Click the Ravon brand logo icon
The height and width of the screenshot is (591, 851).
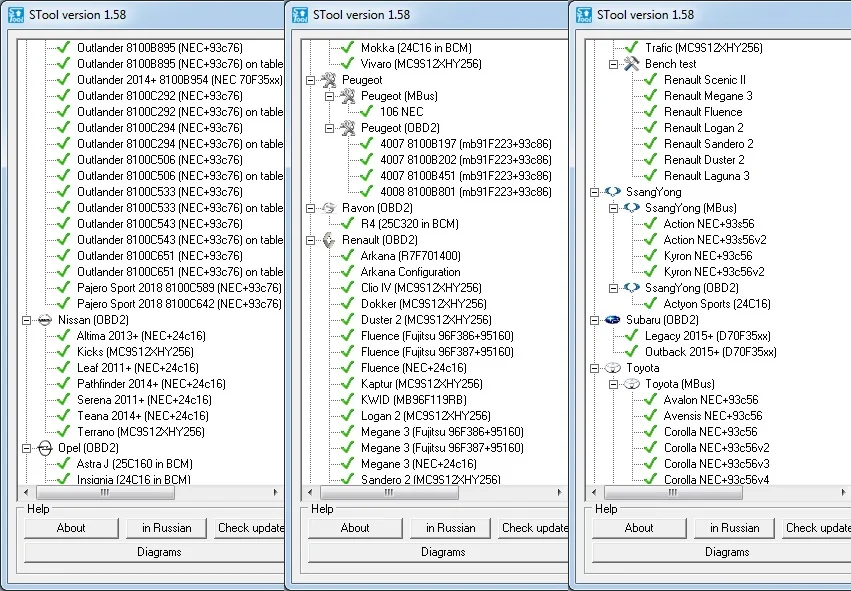[x=328, y=208]
